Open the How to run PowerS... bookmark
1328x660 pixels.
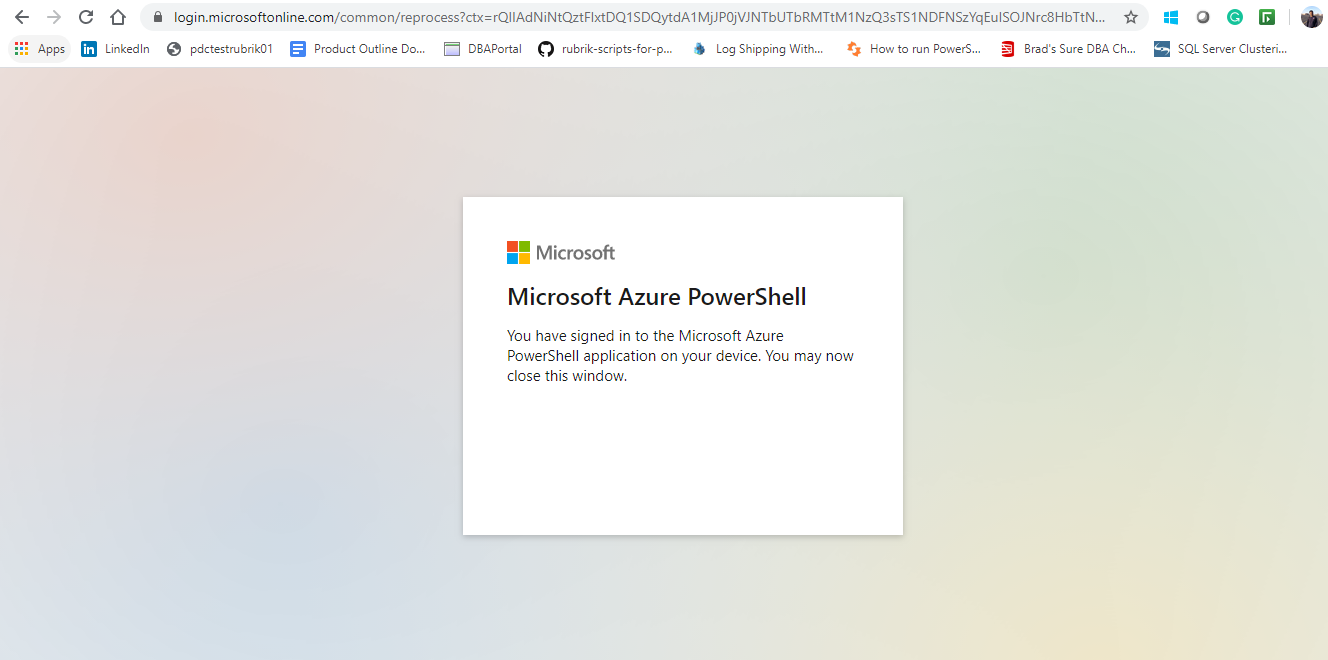coord(913,49)
